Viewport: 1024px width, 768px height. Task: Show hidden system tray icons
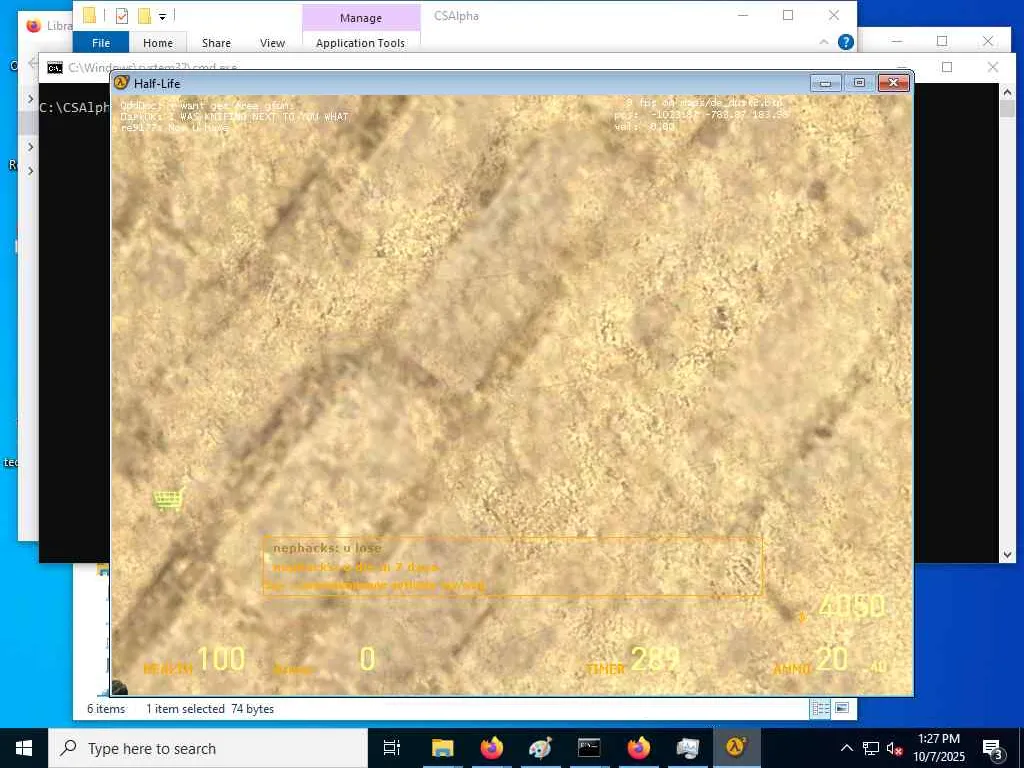pos(846,748)
